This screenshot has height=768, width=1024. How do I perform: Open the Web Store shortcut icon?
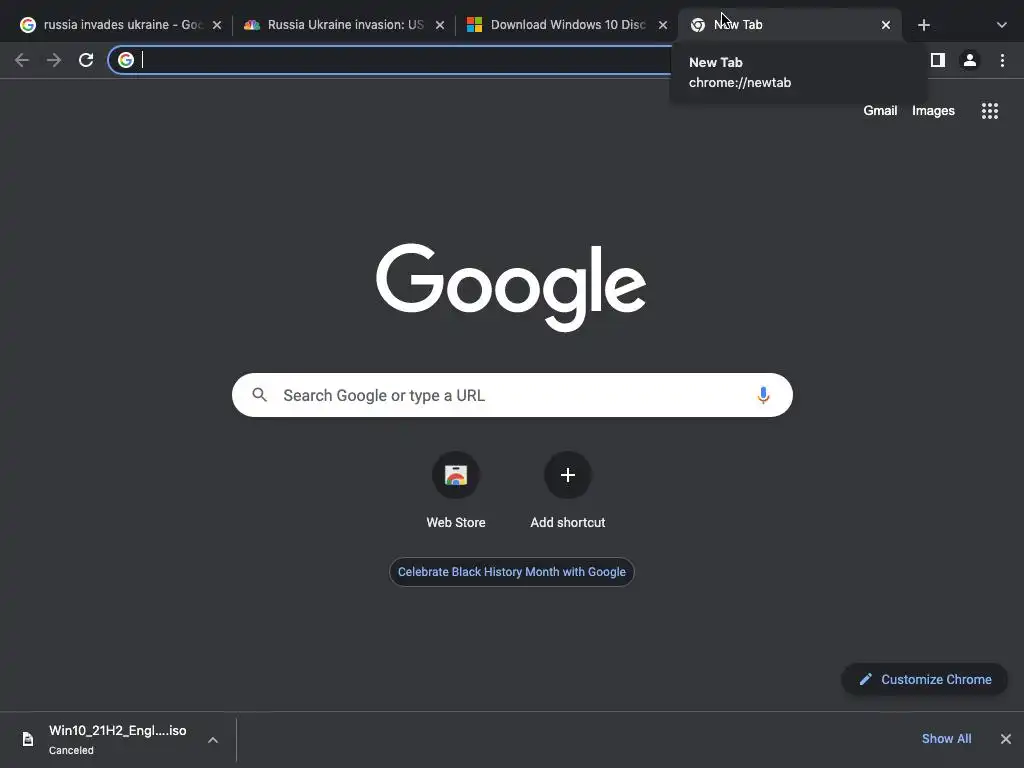pos(456,475)
